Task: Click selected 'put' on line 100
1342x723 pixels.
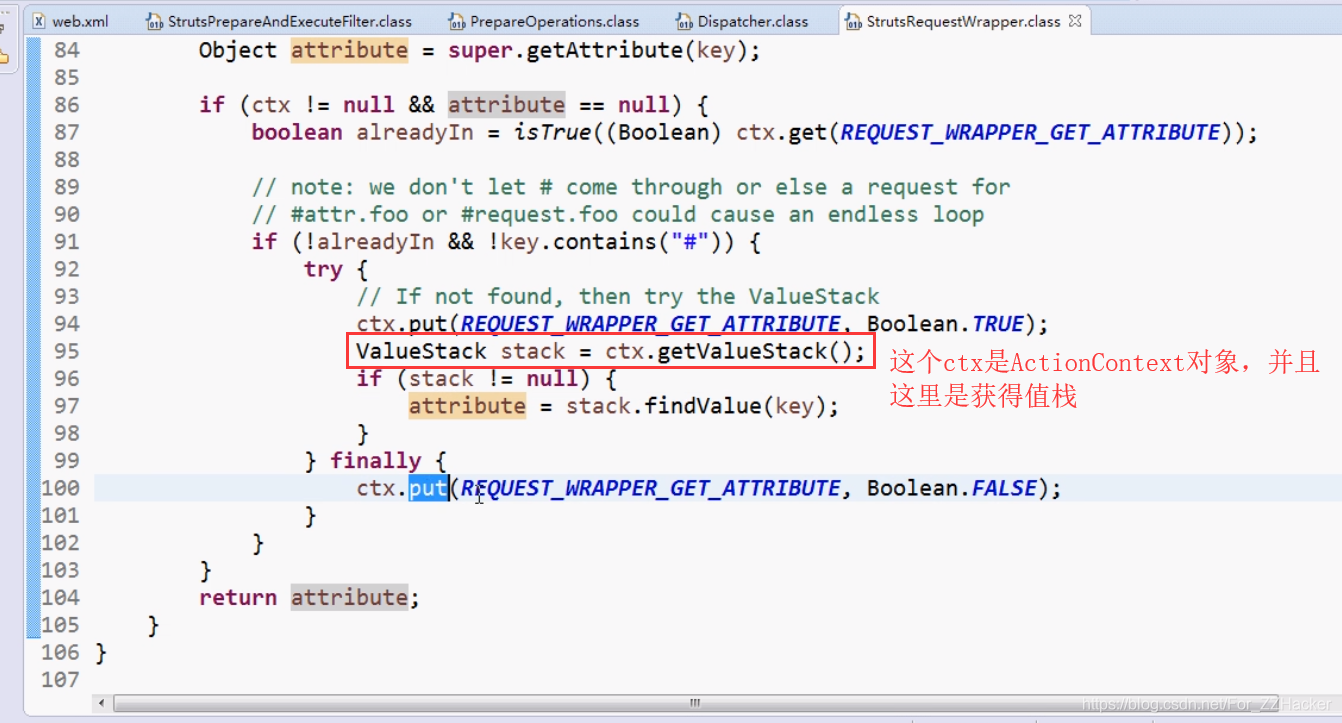Action: (x=428, y=488)
